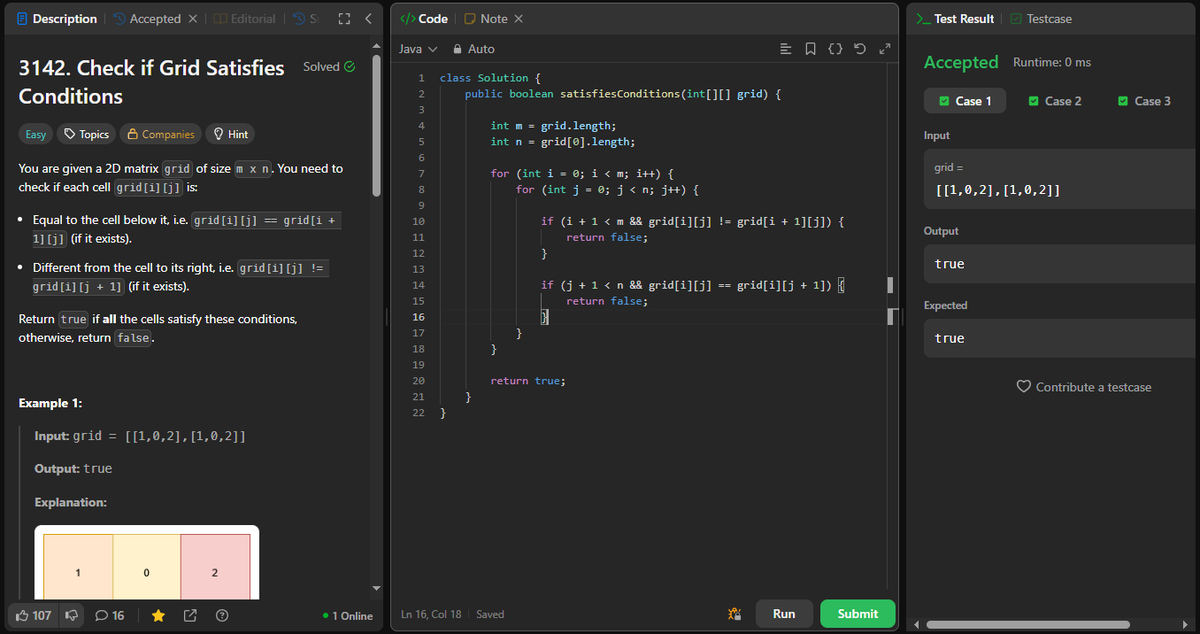
Task: Collapse the description panel with the chevron
Action: coord(367,18)
